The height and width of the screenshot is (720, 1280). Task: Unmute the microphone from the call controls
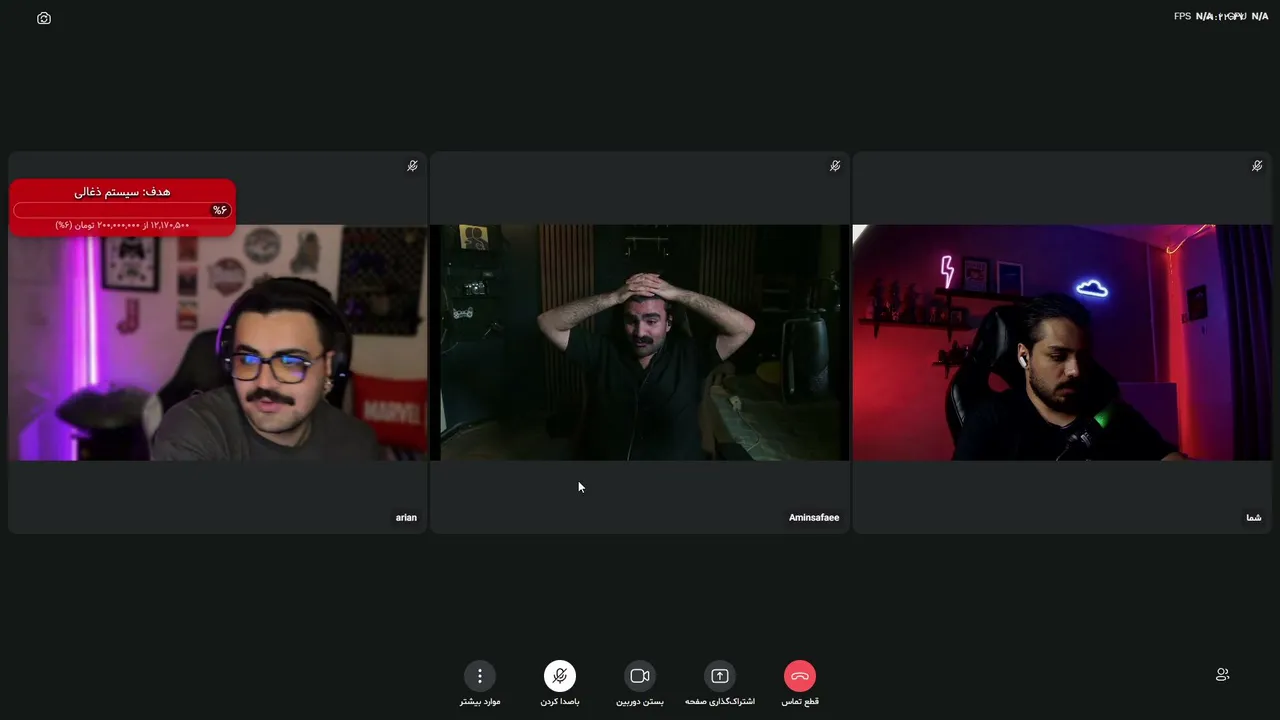pos(560,676)
